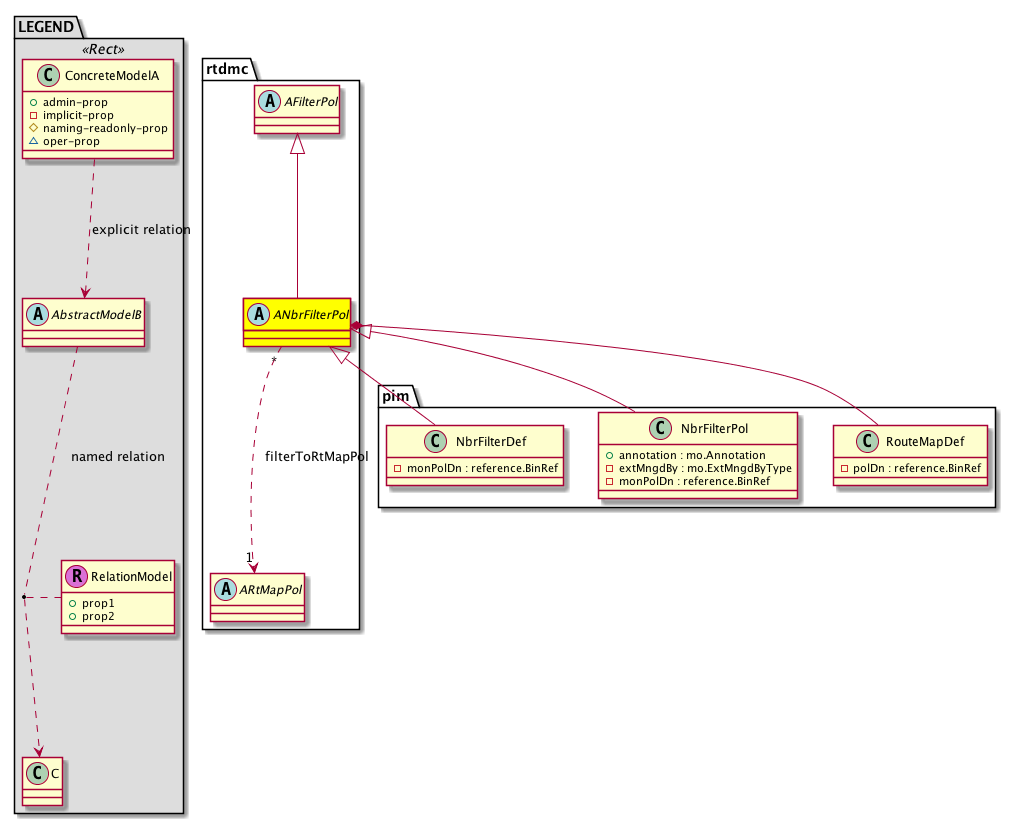Image resolution: width=1016 pixels, height=824 pixels.
Task: Click the named relation label
Action: tap(118, 457)
